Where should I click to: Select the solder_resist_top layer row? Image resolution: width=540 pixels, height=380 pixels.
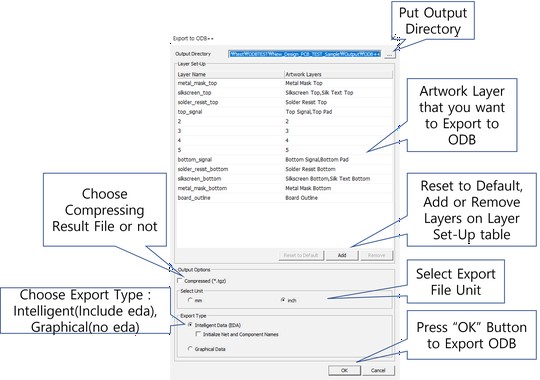coord(284,102)
